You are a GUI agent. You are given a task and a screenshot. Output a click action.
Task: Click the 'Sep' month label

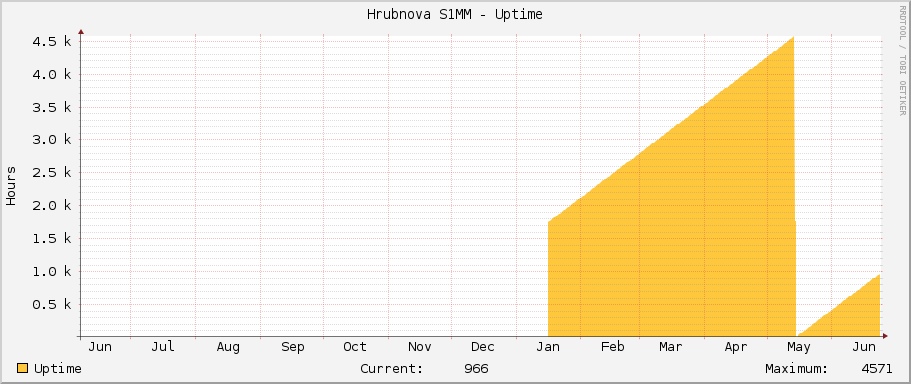pos(292,347)
